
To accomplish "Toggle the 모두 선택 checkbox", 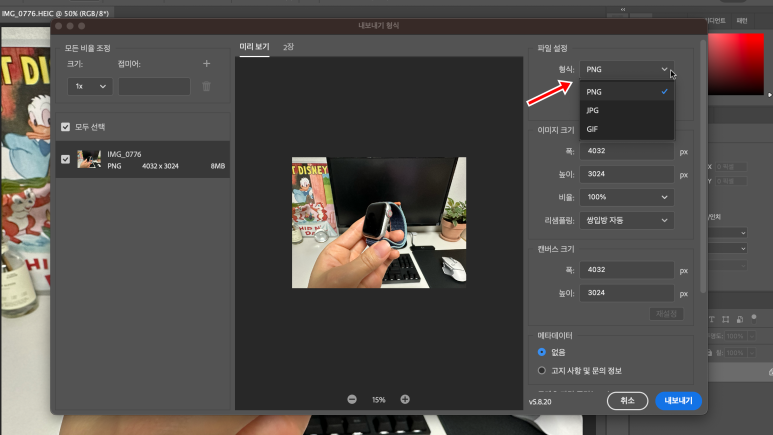I will tap(66, 127).
